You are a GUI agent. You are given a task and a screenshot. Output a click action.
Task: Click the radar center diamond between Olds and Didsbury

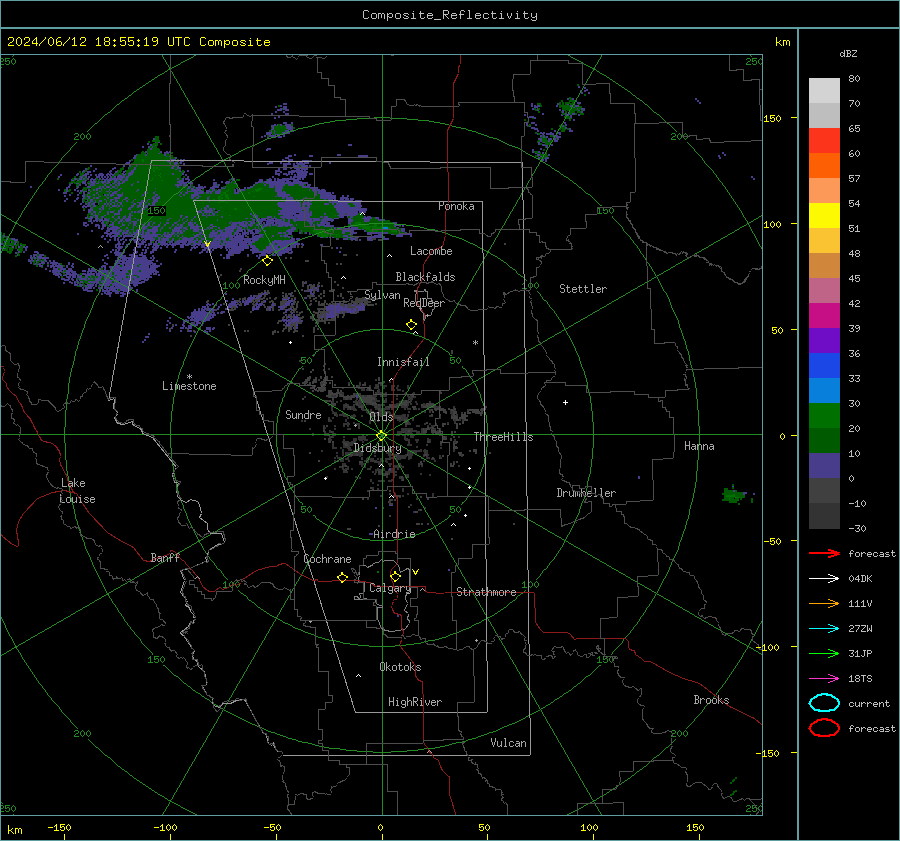[x=381, y=436]
